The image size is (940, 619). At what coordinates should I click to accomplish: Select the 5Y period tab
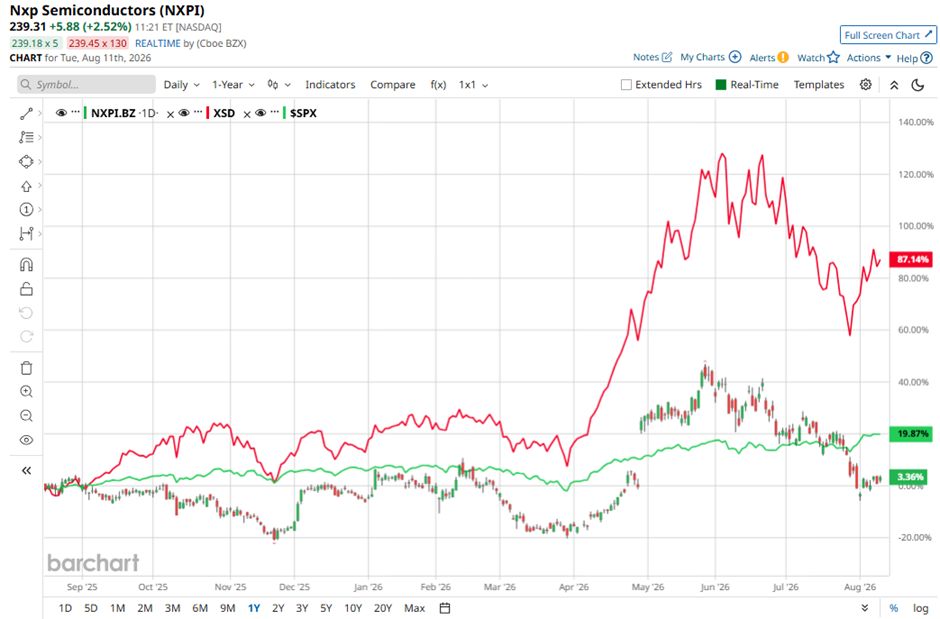tap(326, 608)
